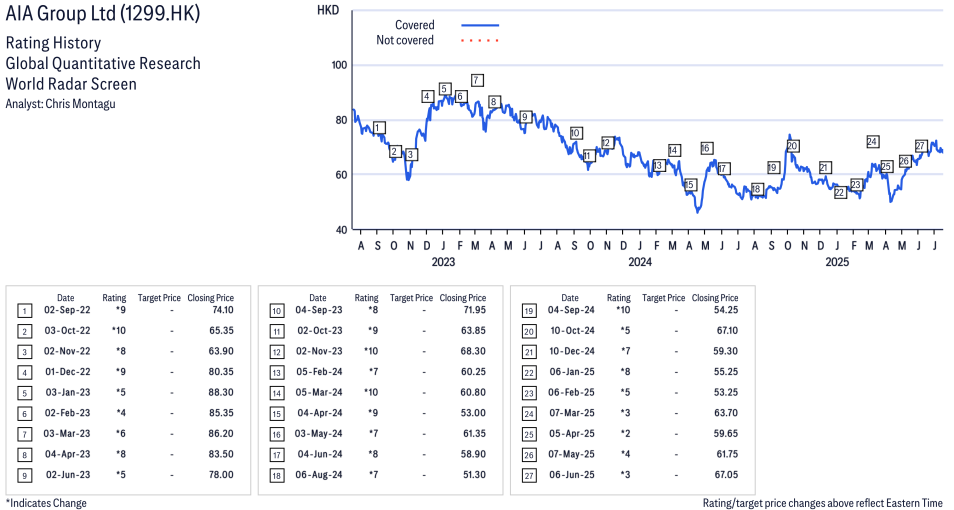Viewport: 954px width, 510px height.
Task: Select the Not covered legend label
Action: coord(405,40)
